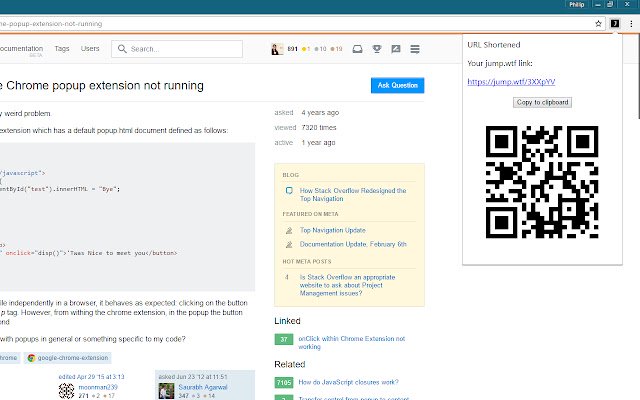The height and width of the screenshot is (400, 640).
Task: Click the address bar URL text
Action: click(x=51, y=24)
